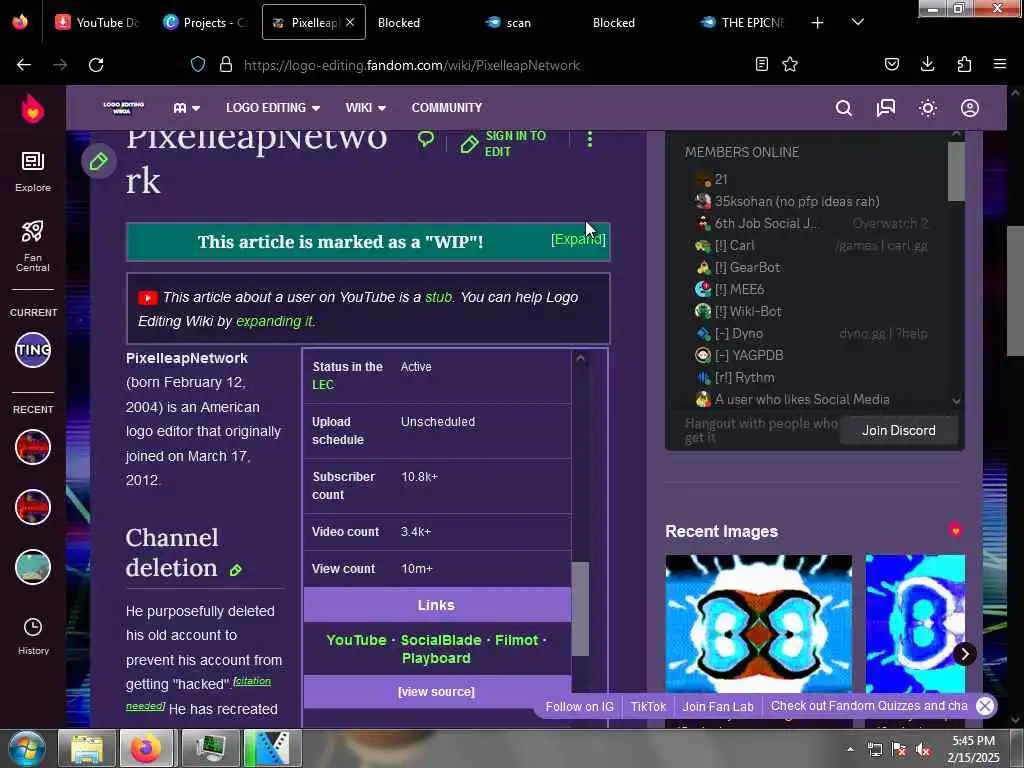Open the Firefox downloads panel
Viewport: 1024px width, 768px height.
pos(927,64)
